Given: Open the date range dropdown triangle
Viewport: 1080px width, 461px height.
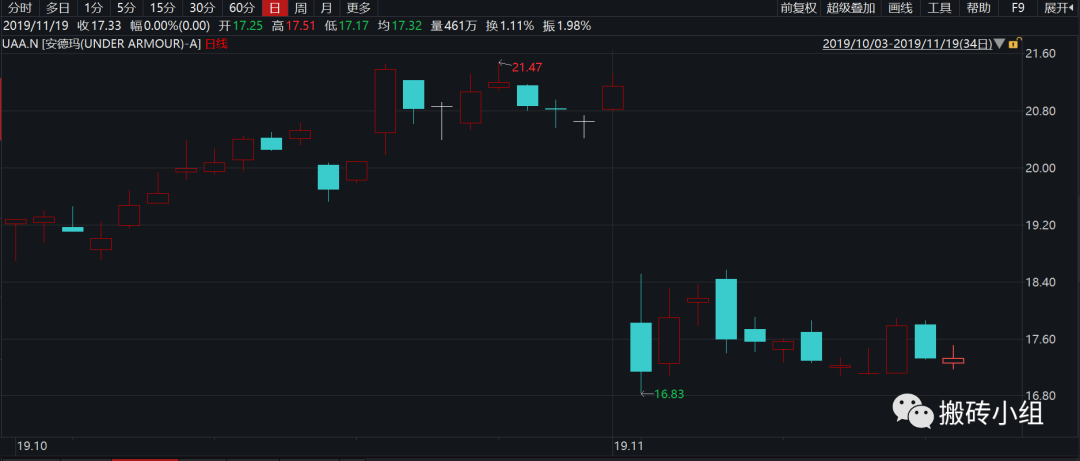Looking at the screenshot, I should point(1000,44).
